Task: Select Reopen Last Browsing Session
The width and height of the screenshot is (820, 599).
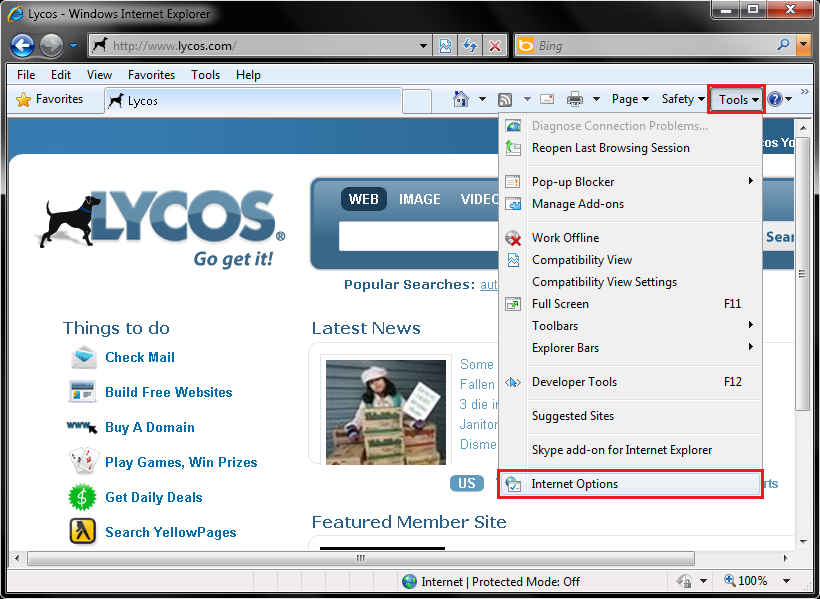Action: pos(630,148)
